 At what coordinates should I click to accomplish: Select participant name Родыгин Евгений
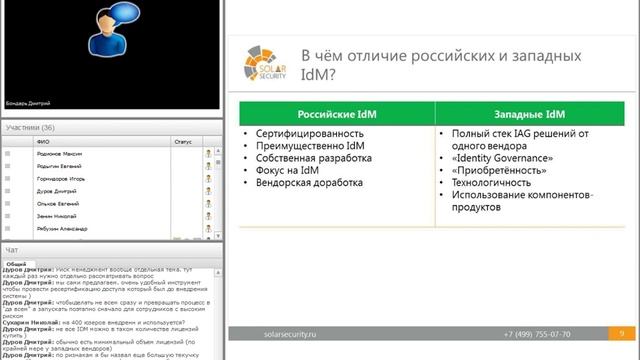click(59, 166)
